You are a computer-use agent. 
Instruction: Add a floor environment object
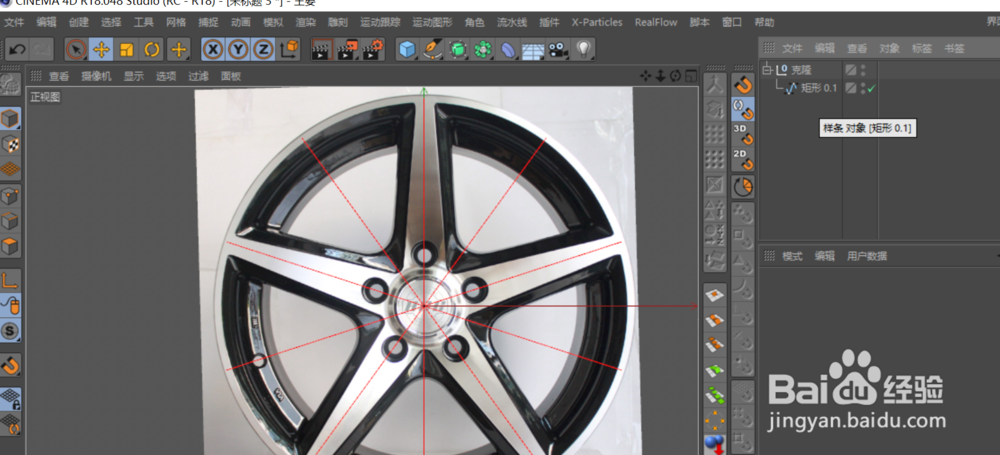(533, 49)
